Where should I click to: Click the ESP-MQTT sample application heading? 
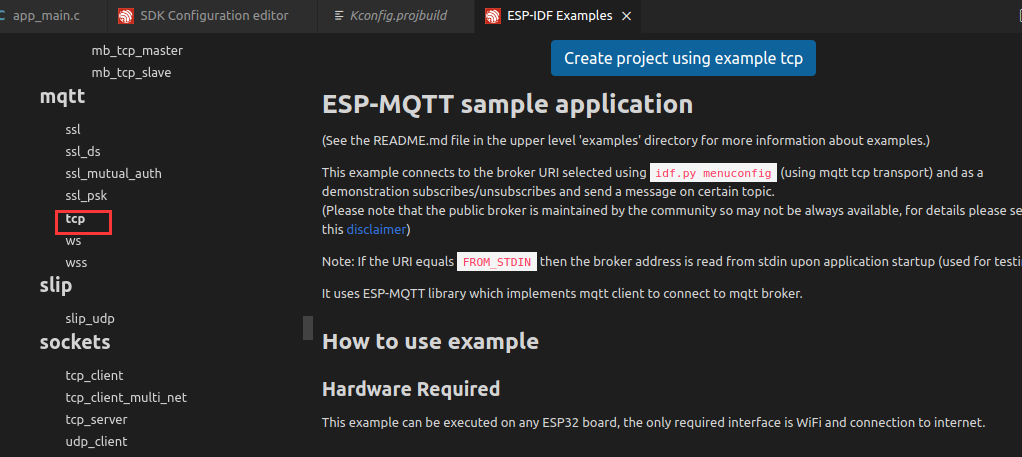click(507, 104)
